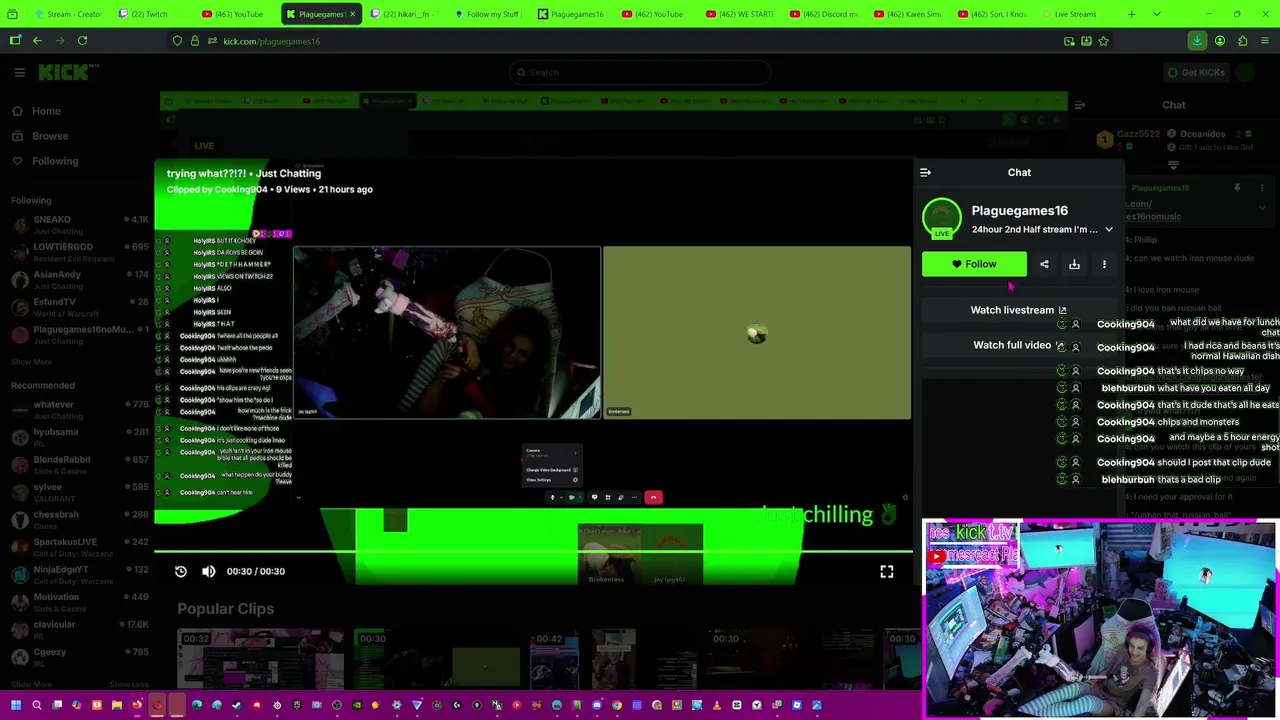
Task: Follow the Plaguegames16 channel
Action: pyautogui.click(x=974, y=264)
